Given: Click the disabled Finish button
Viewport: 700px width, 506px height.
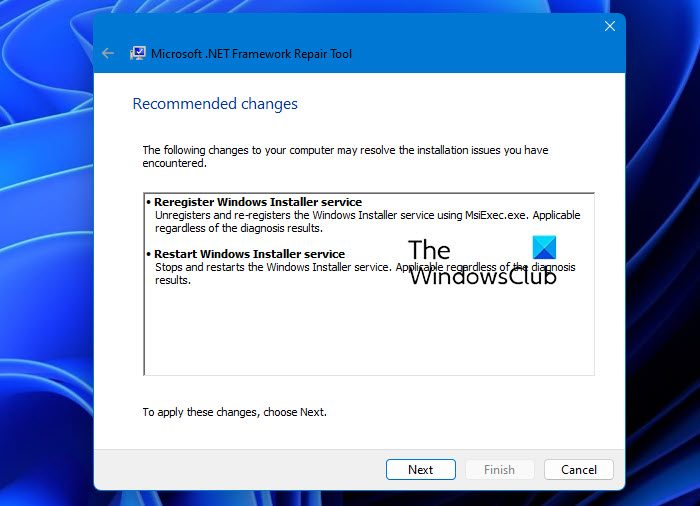Looking at the screenshot, I should [500, 469].
